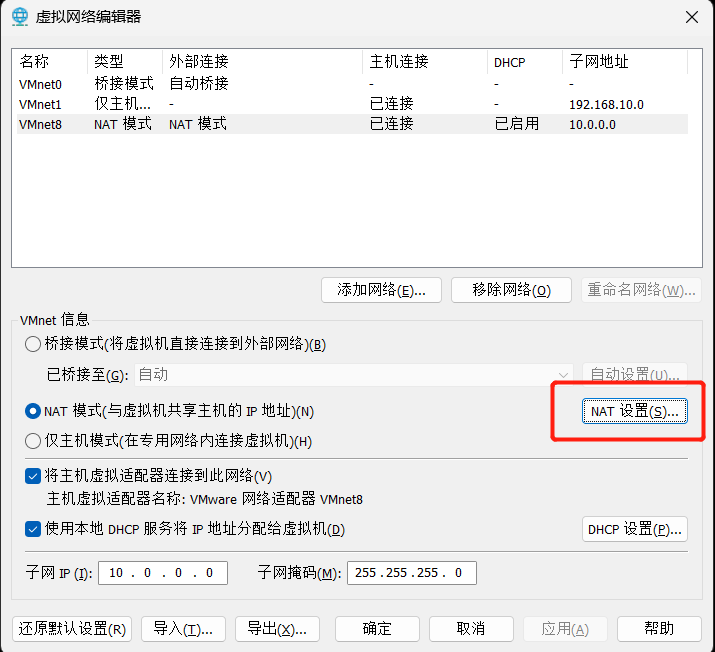This screenshot has height=652, width=715.
Task: Open NAT 设置 dialog
Action: [634, 411]
